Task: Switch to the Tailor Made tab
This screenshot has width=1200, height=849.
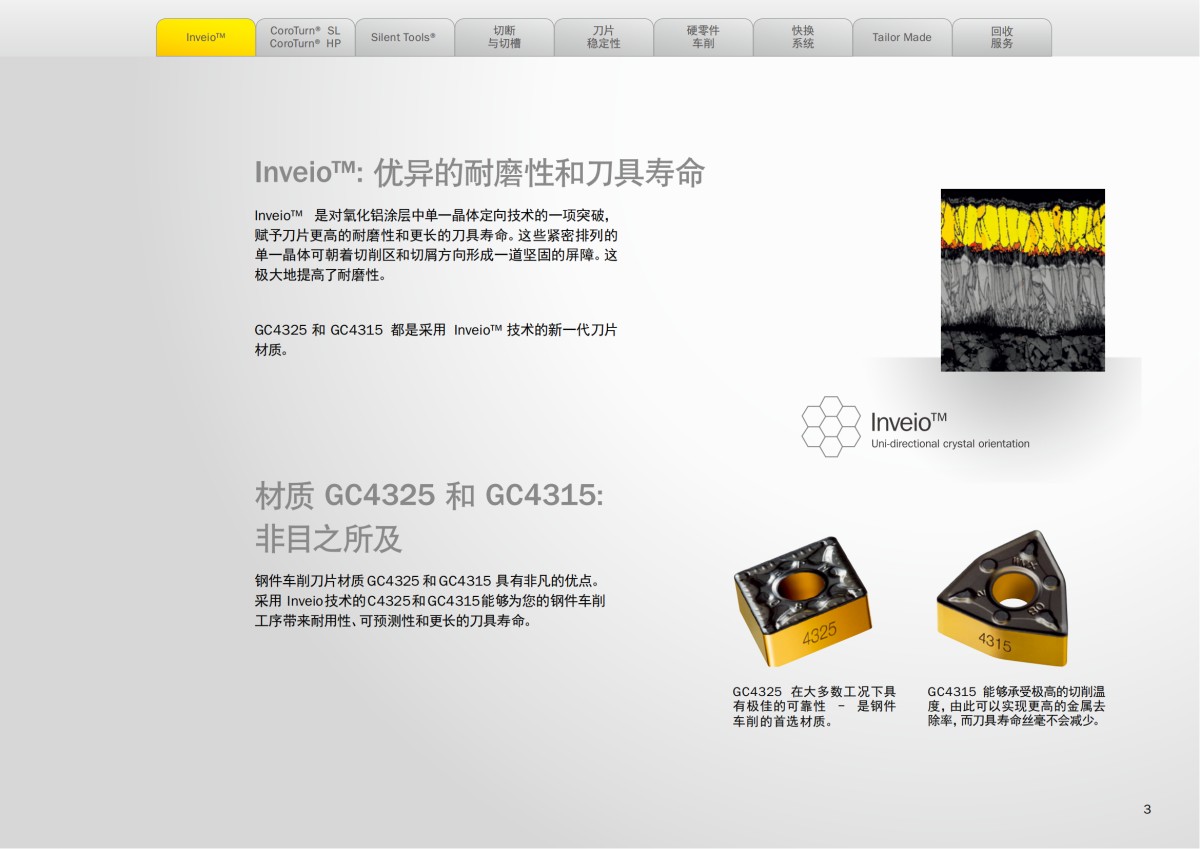Action: (x=902, y=37)
